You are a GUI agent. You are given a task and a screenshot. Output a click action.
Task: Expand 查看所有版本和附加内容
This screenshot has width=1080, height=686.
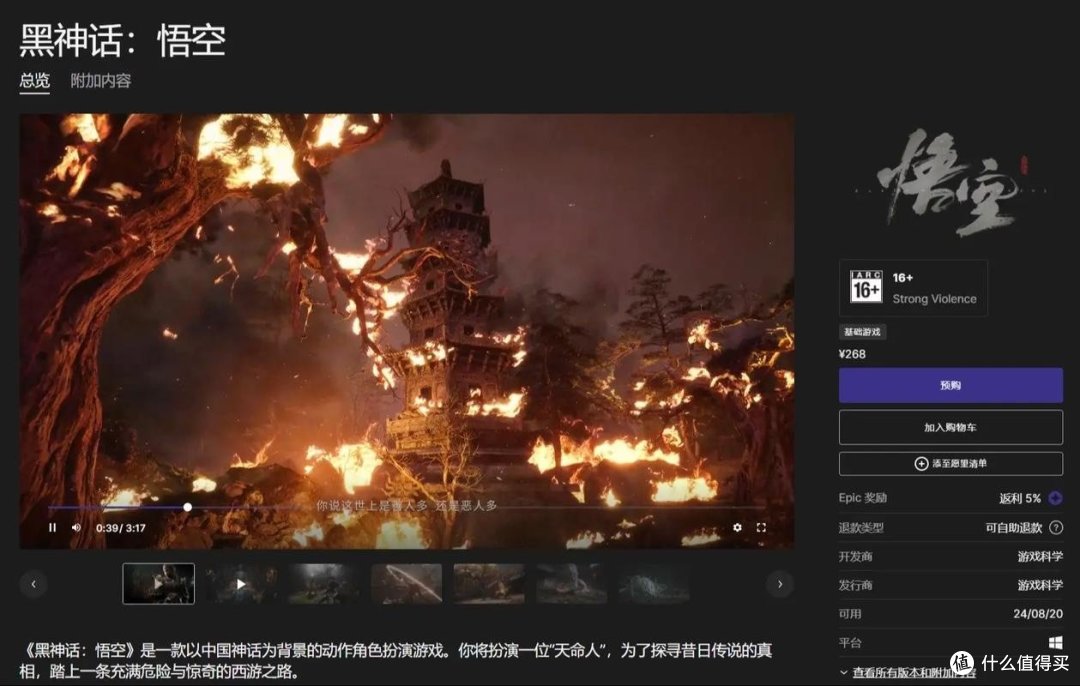coord(907,672)
